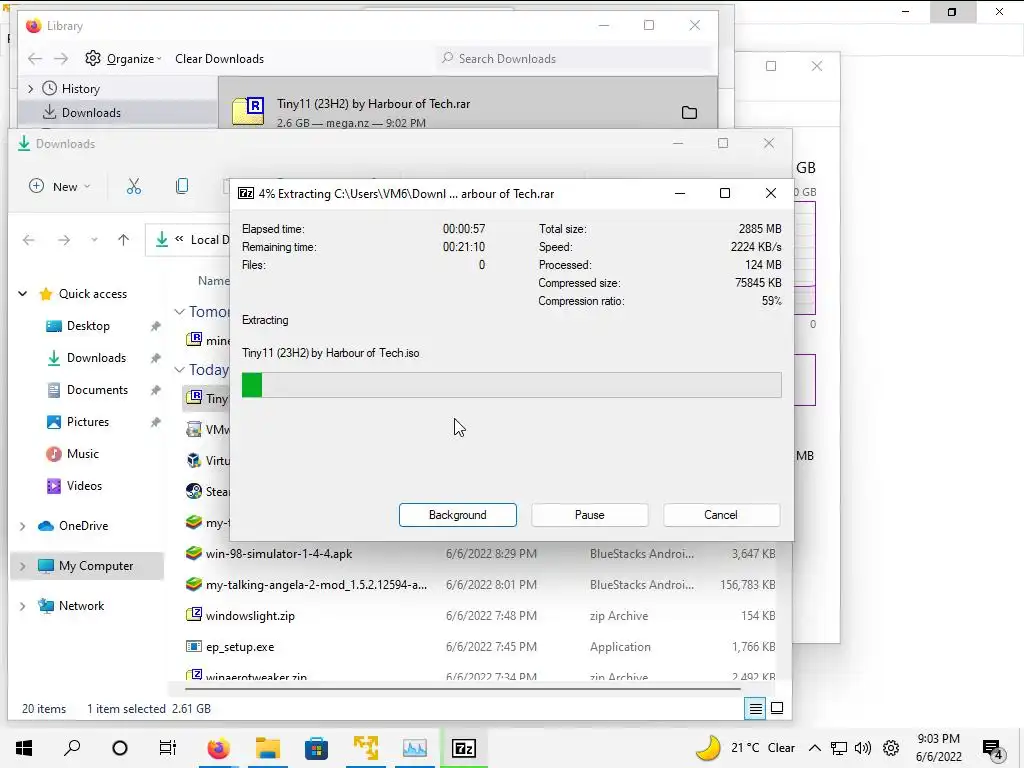Pause the 7-Zip extraction
This screenshot has height=768, width=1024.
click(x=589, y=515)
